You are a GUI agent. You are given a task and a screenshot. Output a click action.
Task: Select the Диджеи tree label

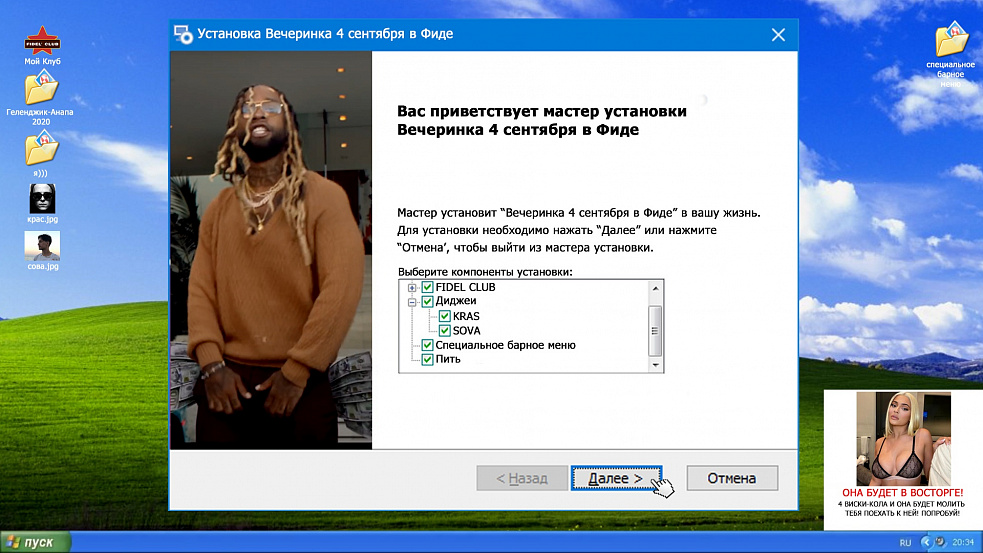[x=456, y=301]
